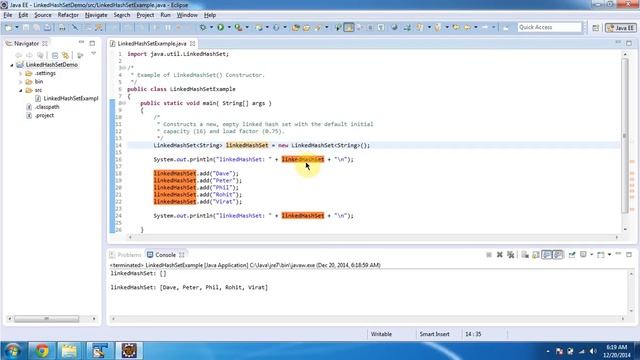
Task: Open the Open Console dropdown arrow
Action: [609, 255]
